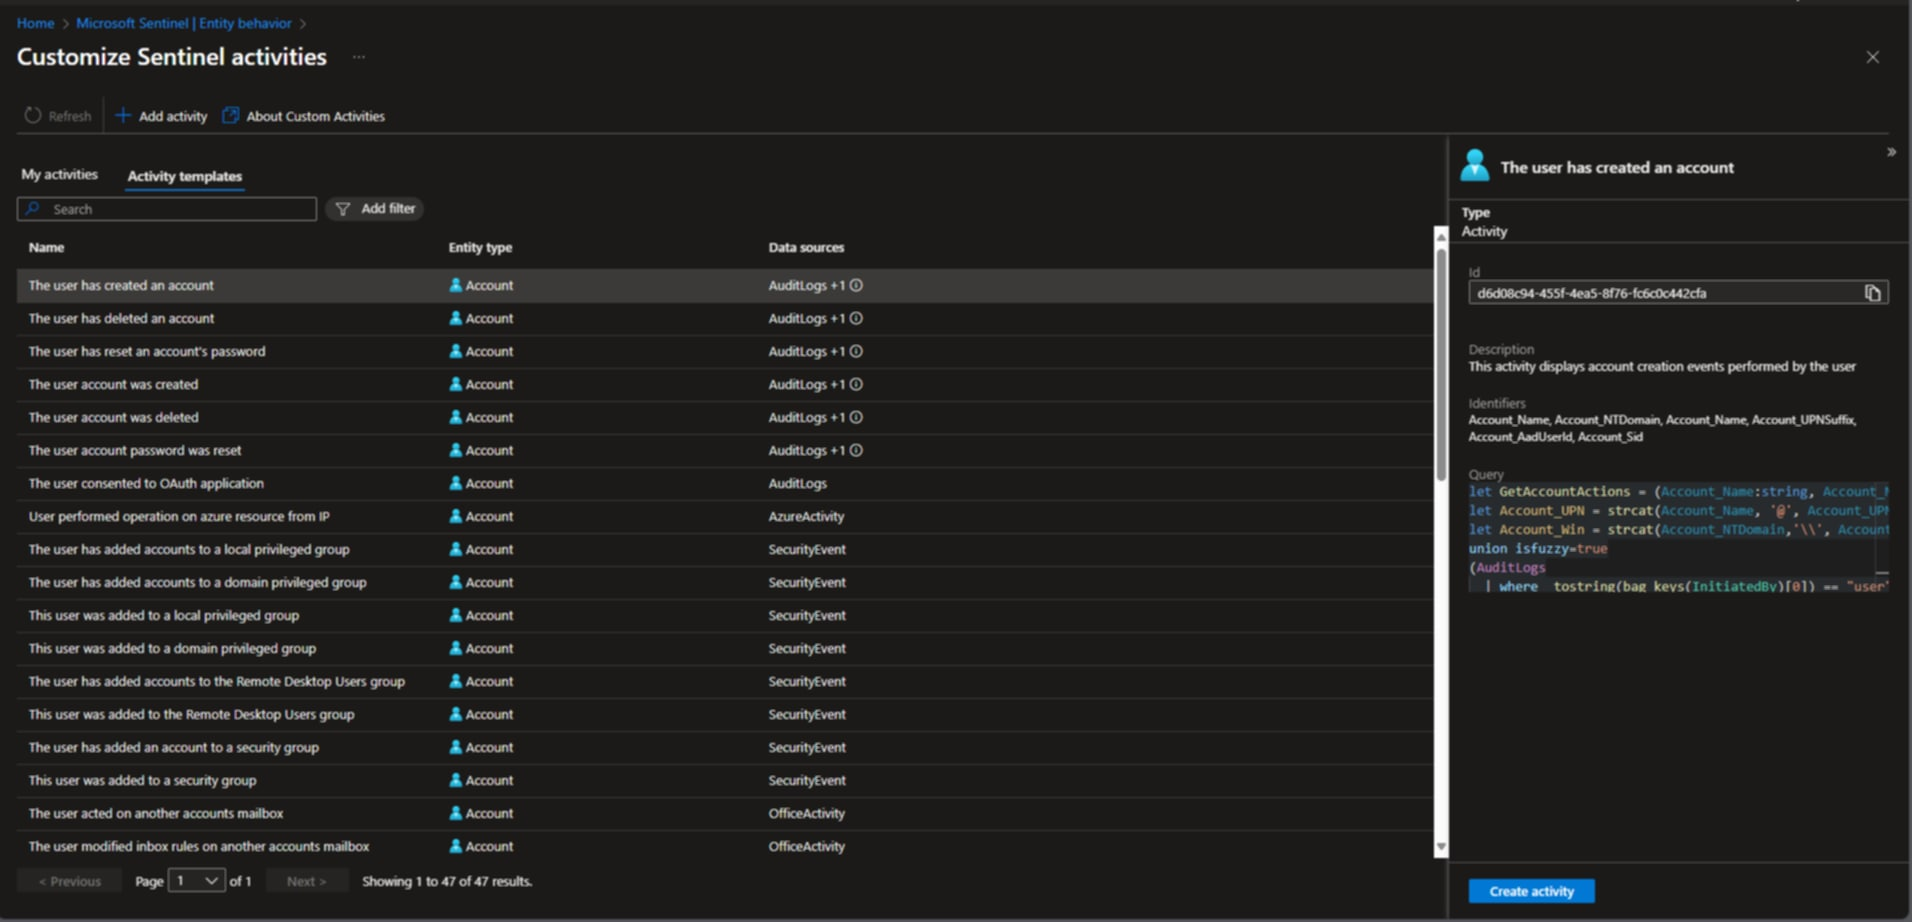Open the ellipsis menu beside the page title
The height and width of the screenshot is (922, 1912).
coord(358,57)
